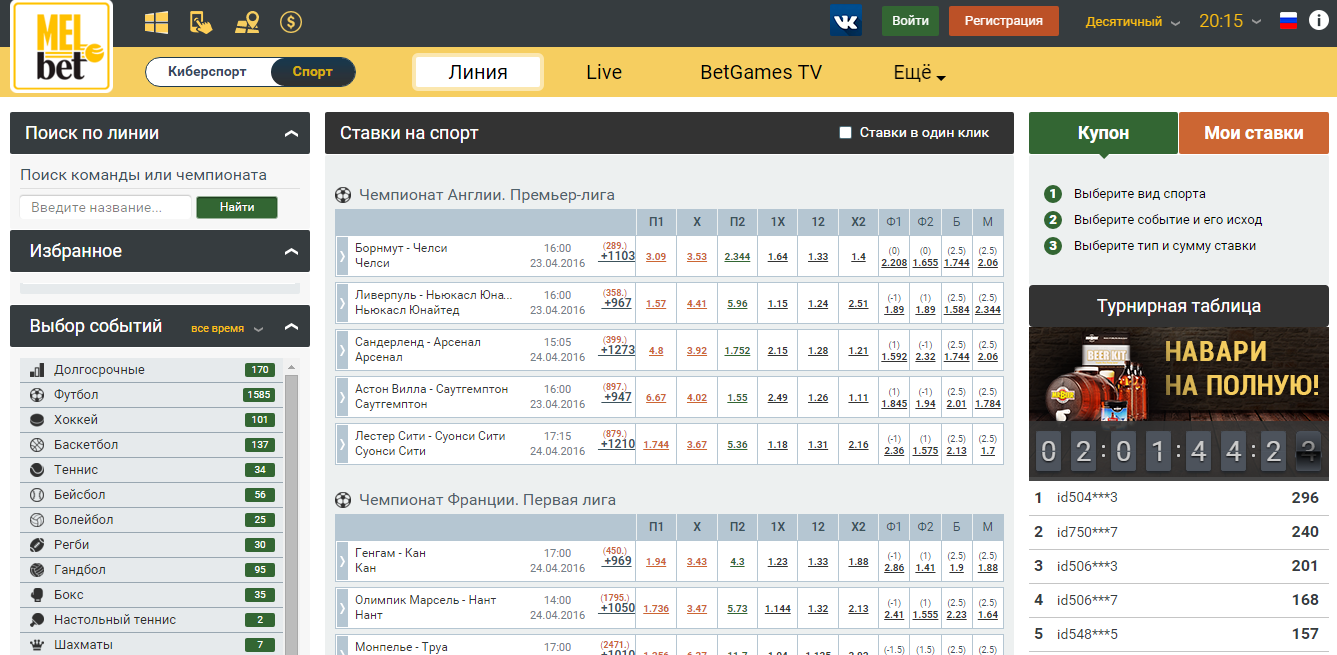The height and width of the screenshot is (655, 1337).
Task: Select the Бейсбол ball icon
Action: [37, 495]
